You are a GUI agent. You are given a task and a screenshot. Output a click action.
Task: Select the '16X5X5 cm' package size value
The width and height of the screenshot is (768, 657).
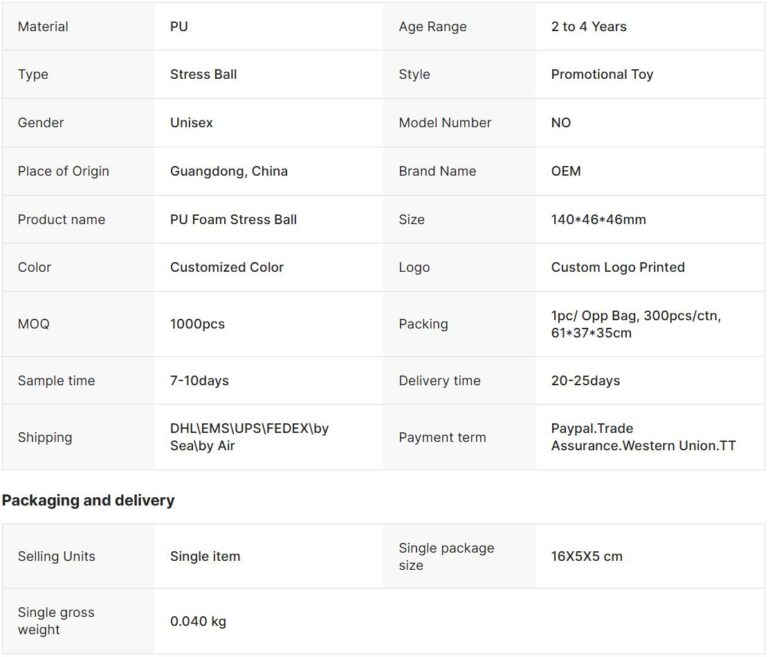587,556
